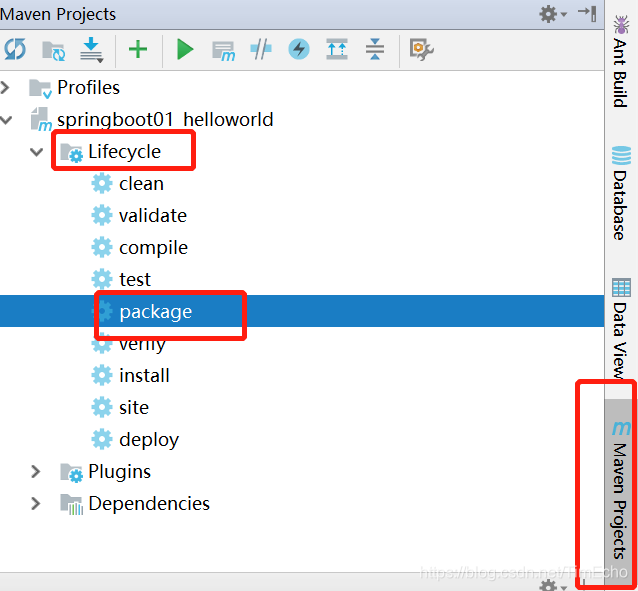Image resolution: width=638 pixels, height=591 pixels.
Task: Download sources and documentation icon
Action: coord(91,50)
